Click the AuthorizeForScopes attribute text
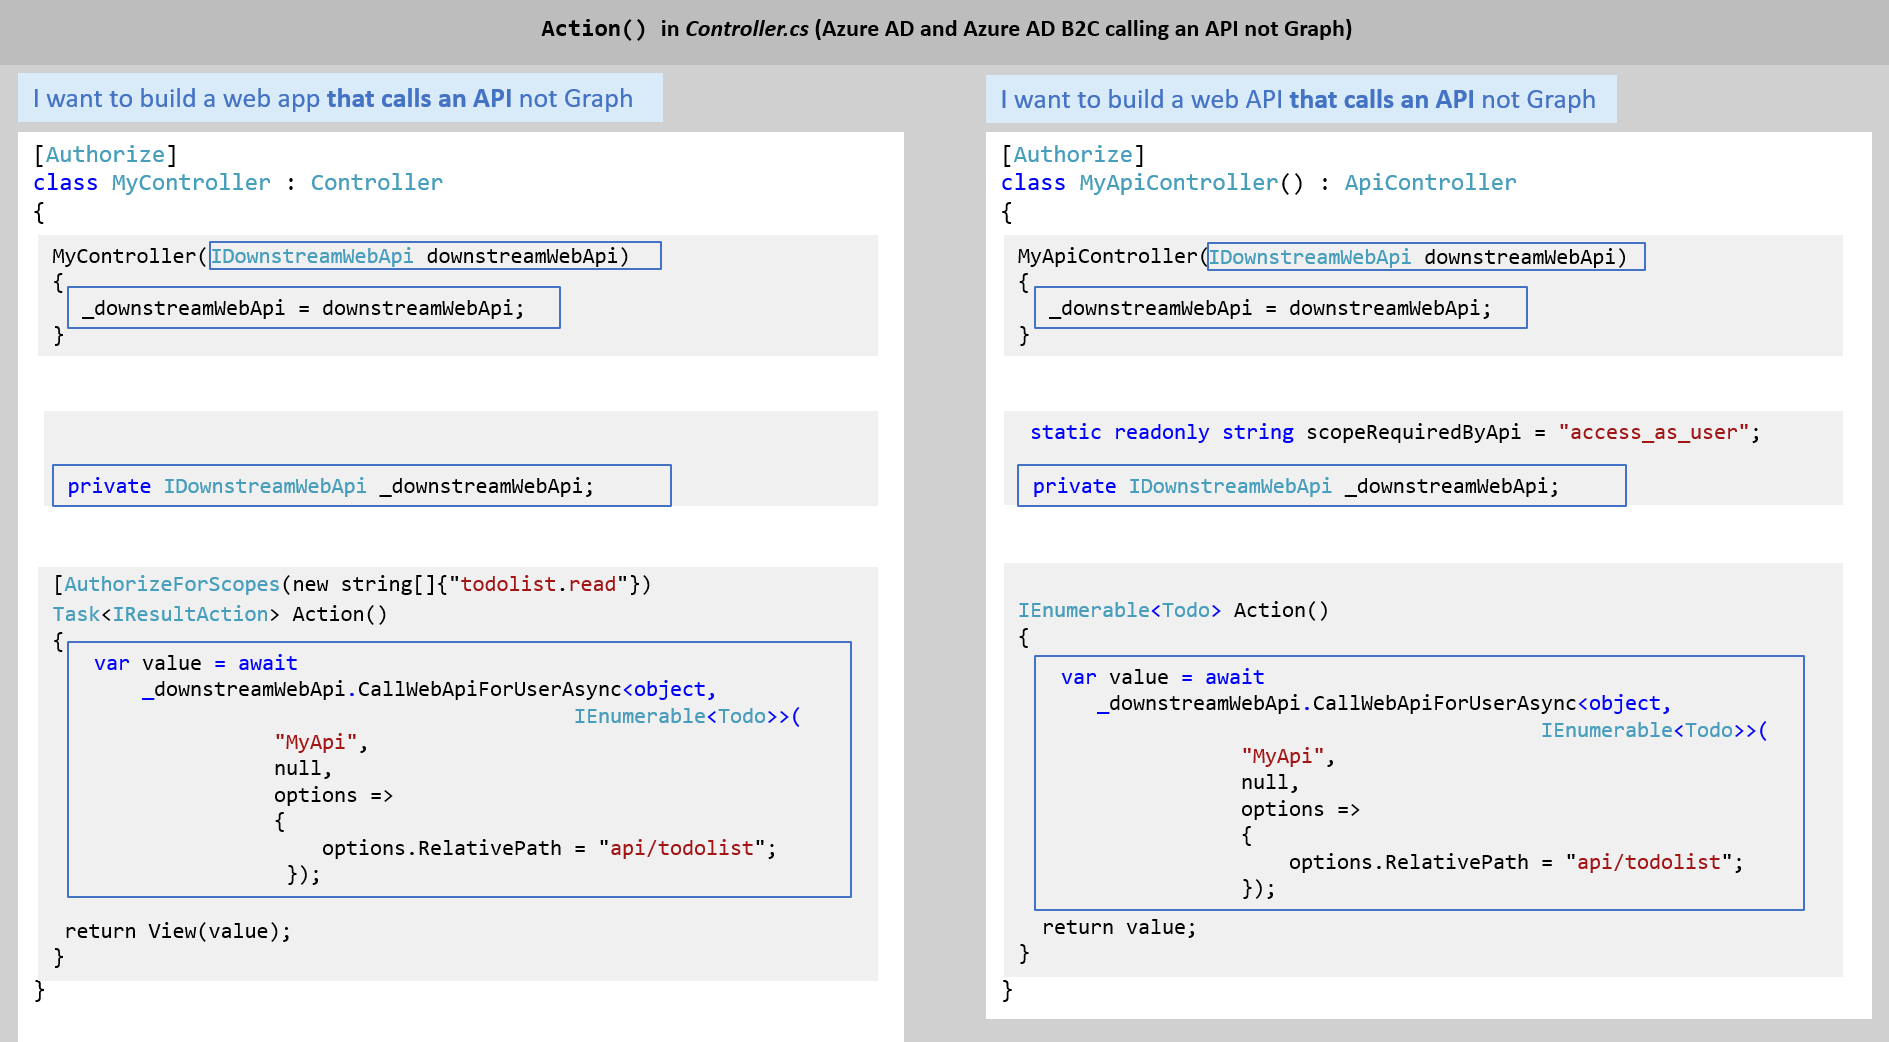Viewport: 1889px width, 1042px height. click(x=172, y=584)
